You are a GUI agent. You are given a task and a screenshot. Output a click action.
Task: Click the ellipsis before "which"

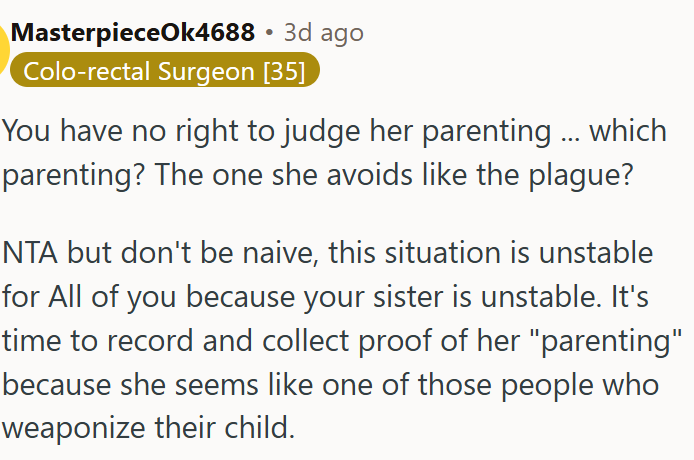(x=570, y=138)
